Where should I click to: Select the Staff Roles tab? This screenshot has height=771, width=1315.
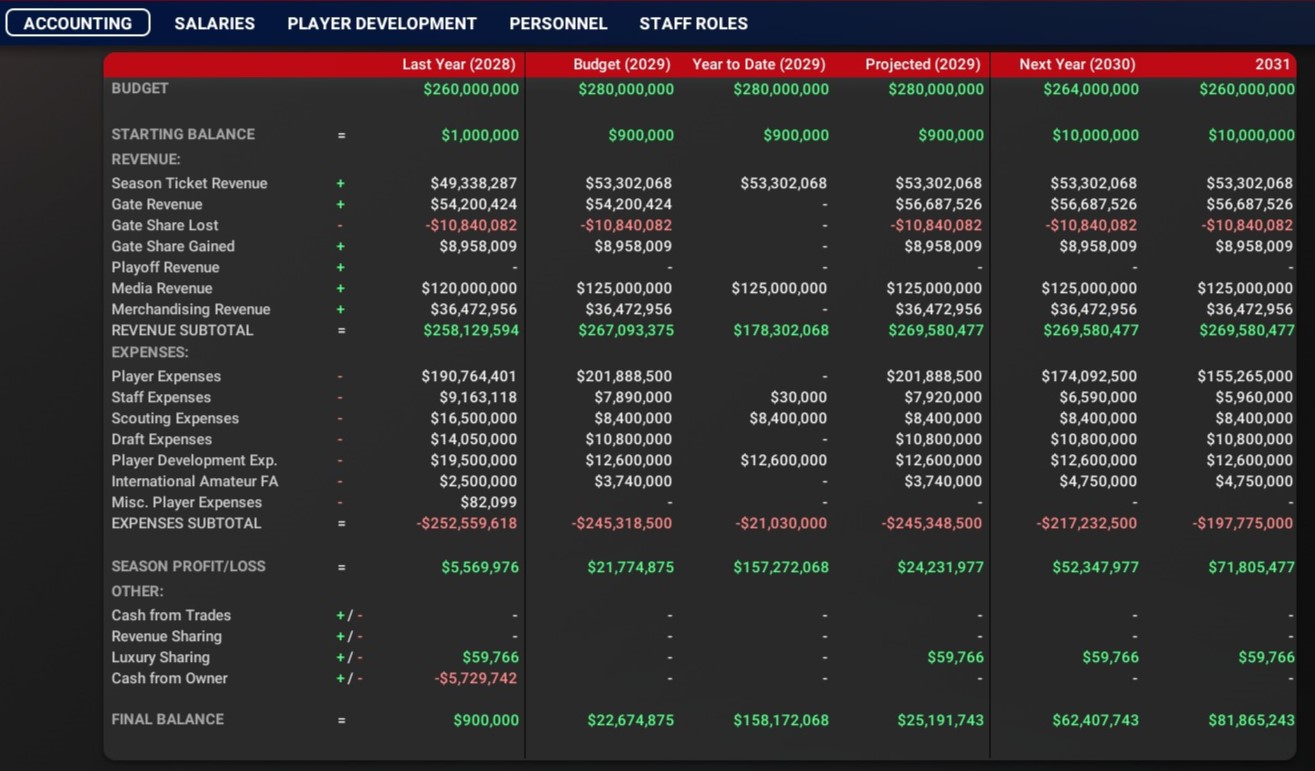point(693,23)
